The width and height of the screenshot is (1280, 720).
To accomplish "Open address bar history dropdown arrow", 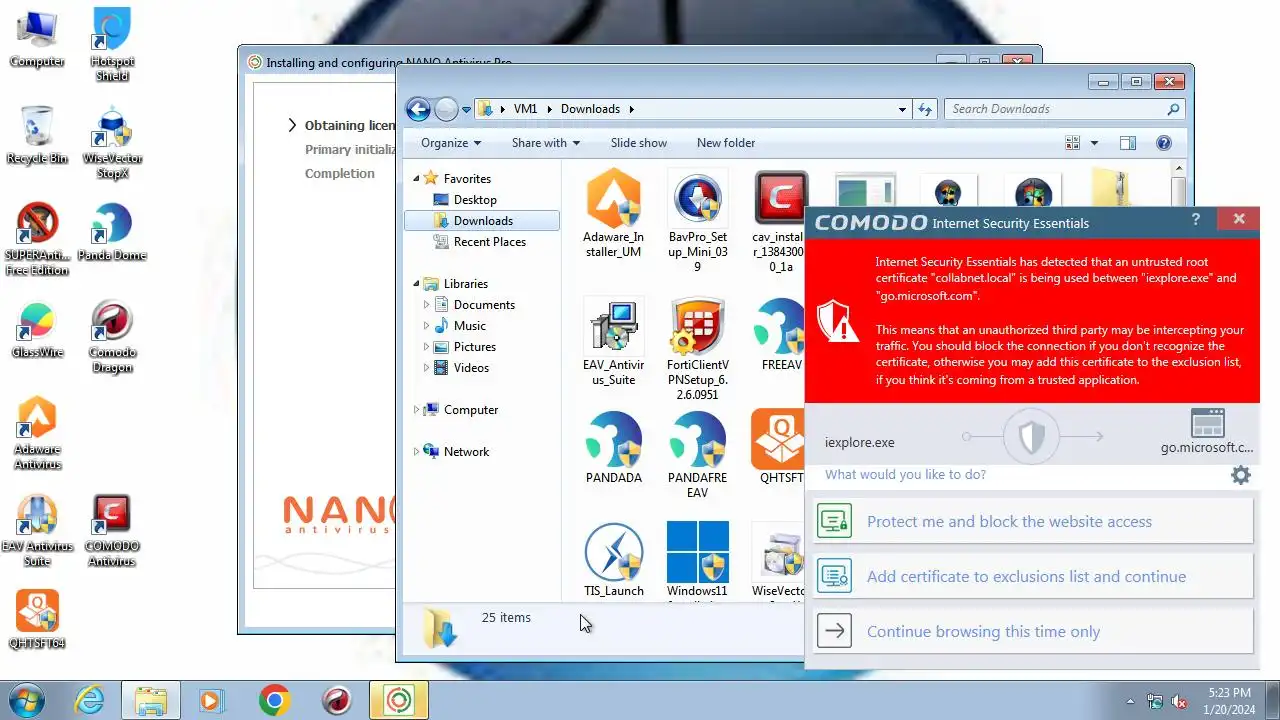I will click(902, 109).
